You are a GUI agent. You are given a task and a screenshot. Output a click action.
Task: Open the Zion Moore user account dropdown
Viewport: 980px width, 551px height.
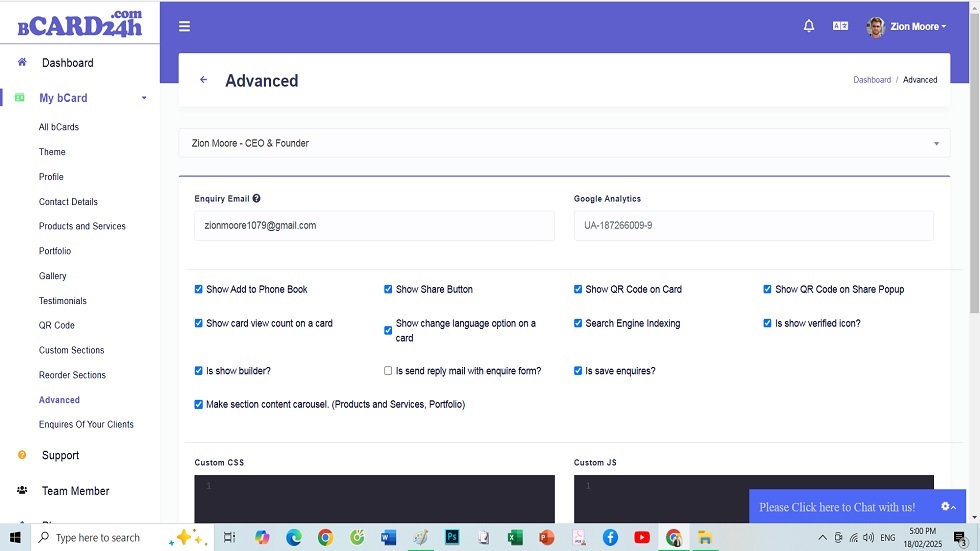(907, 27)
